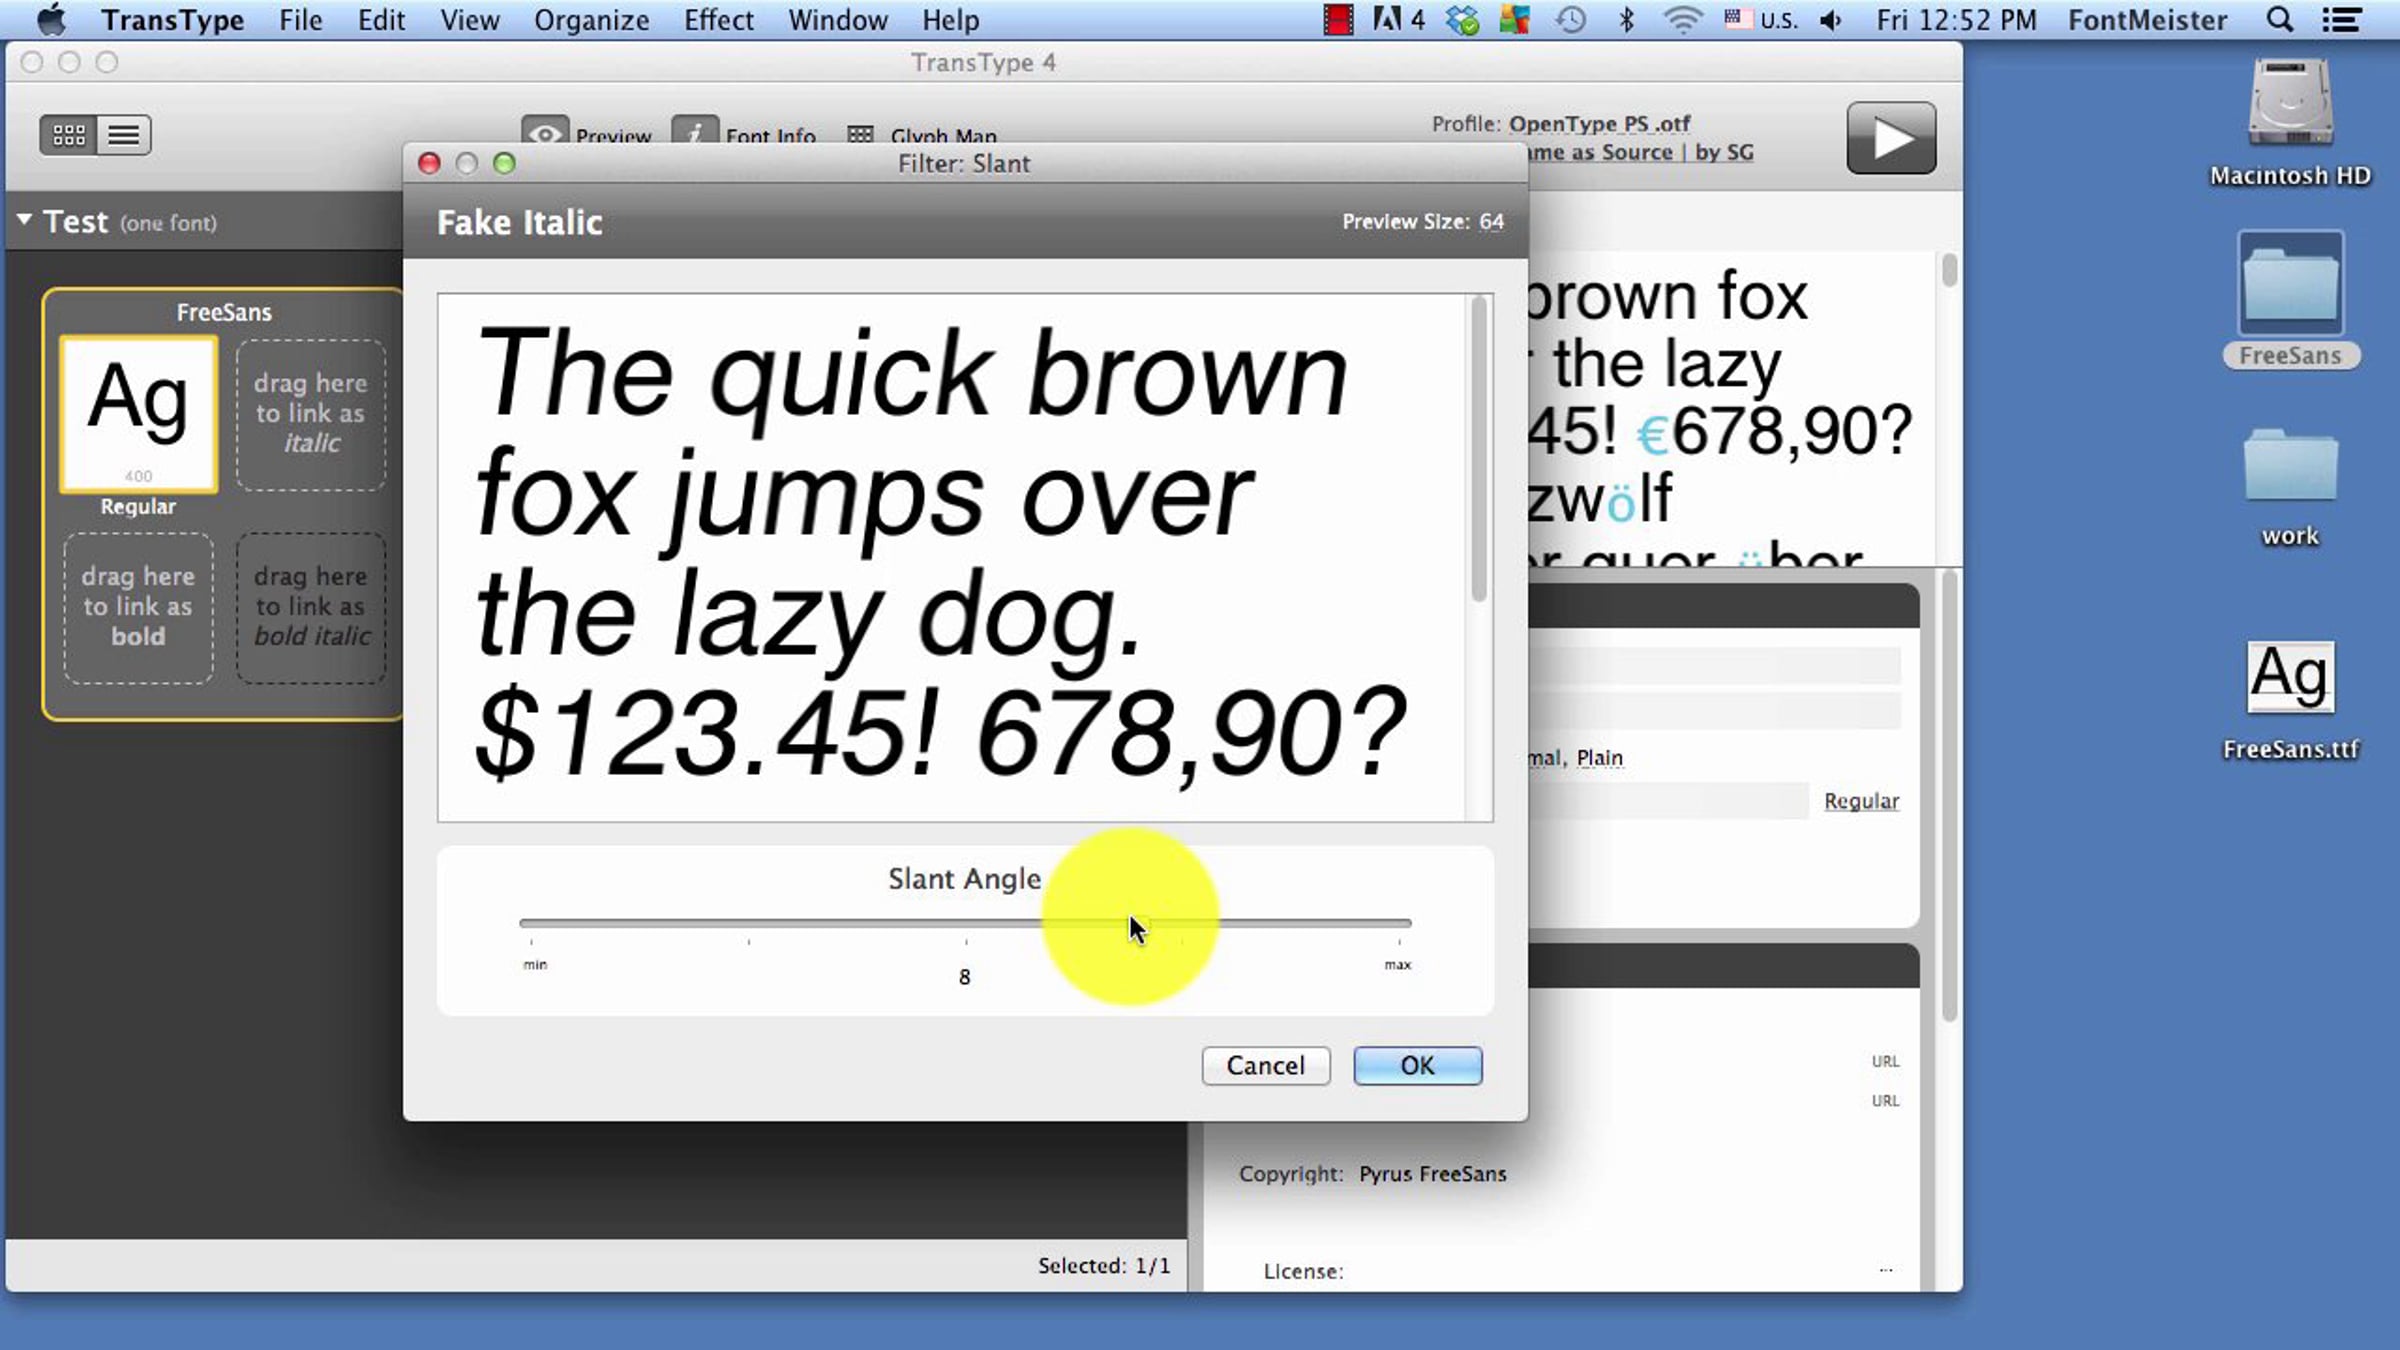
Task: Open the Bluetooth status menu
Action: click(x=1626, y=20)
